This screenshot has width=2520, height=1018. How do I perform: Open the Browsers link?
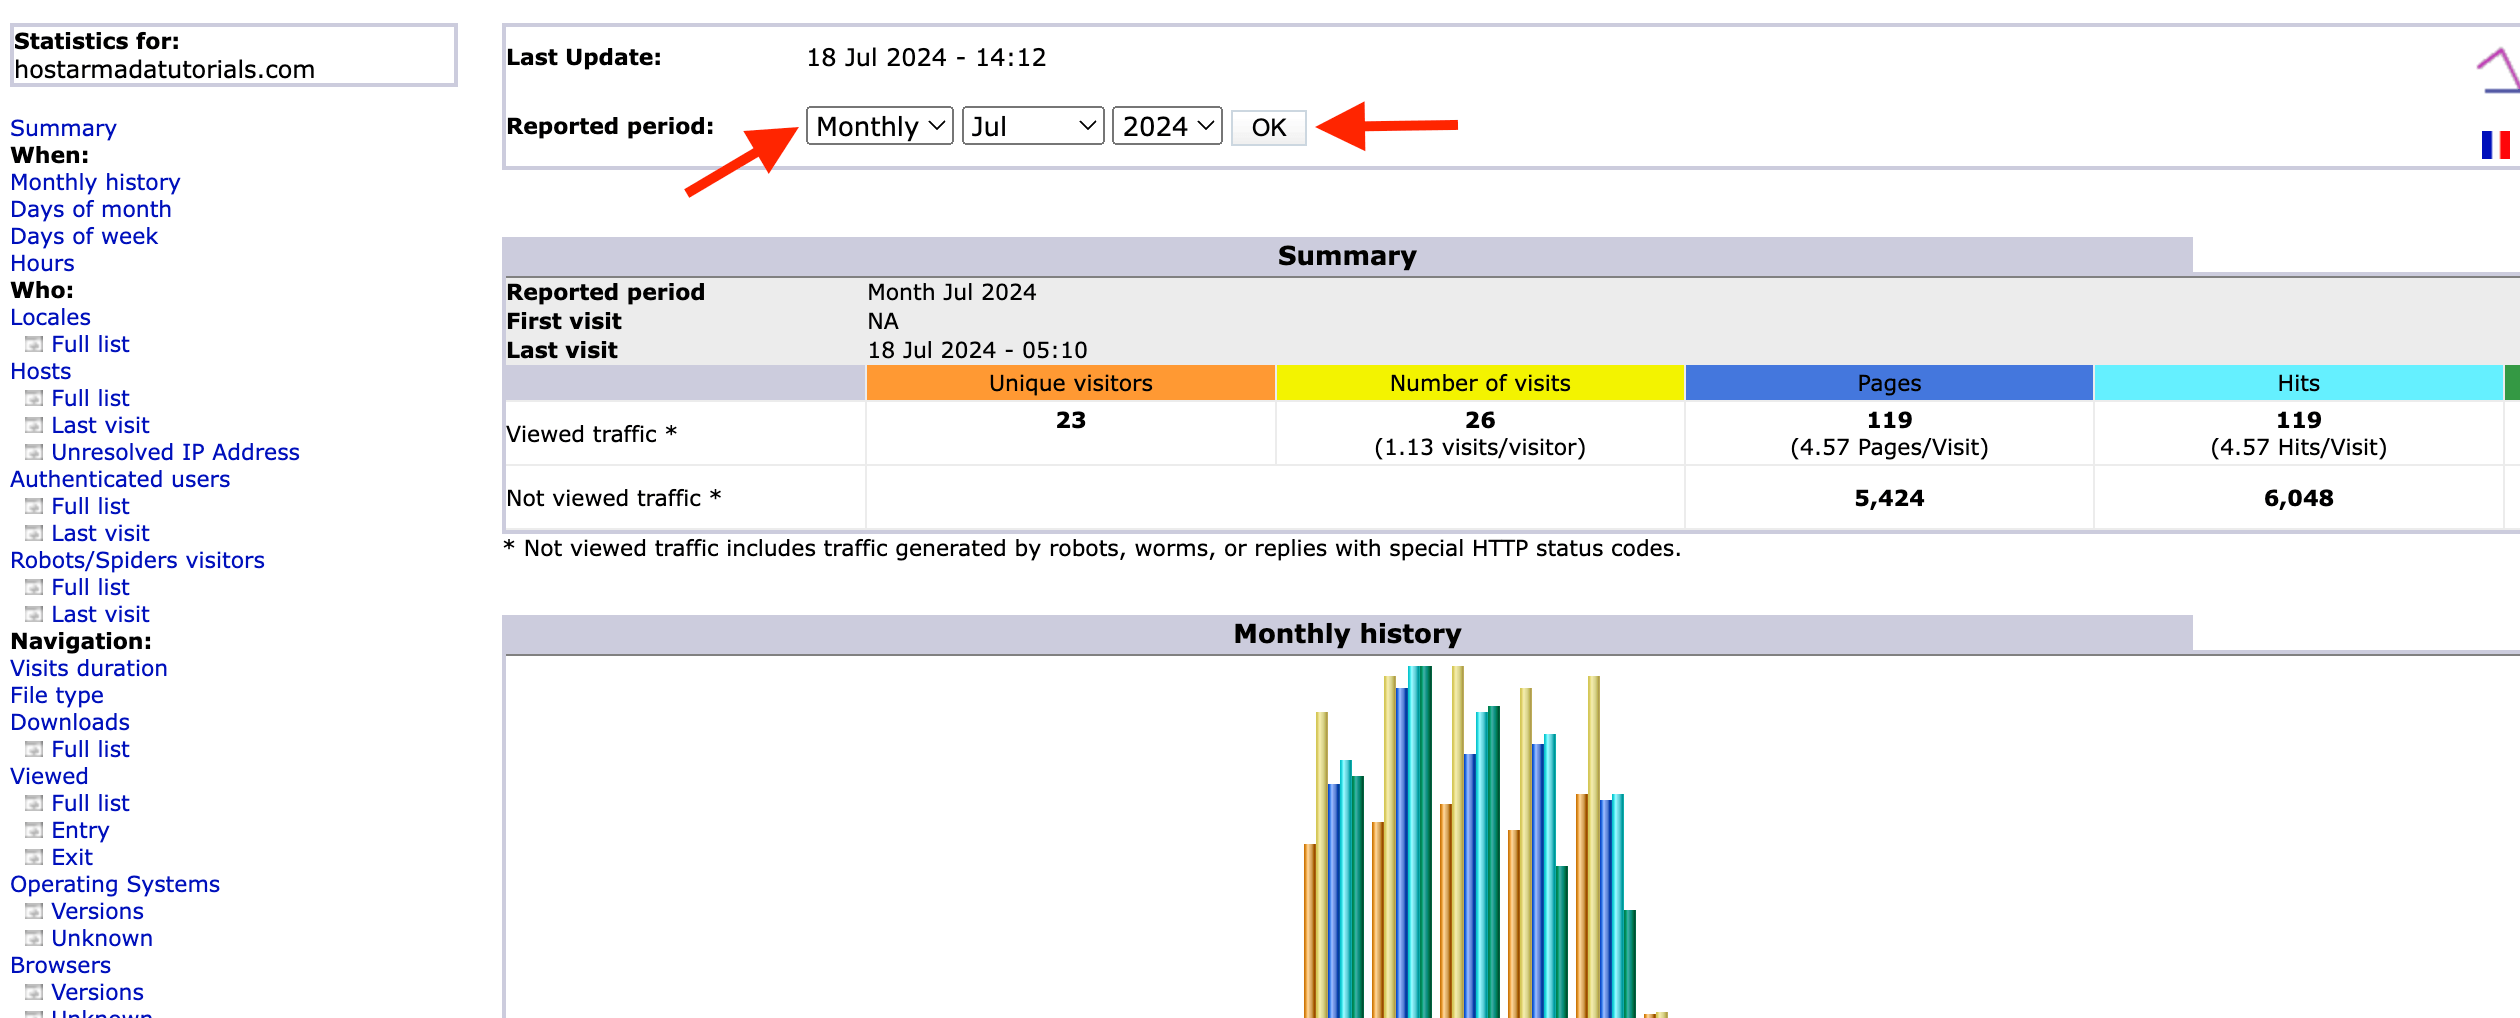click(x=61, y=965)
